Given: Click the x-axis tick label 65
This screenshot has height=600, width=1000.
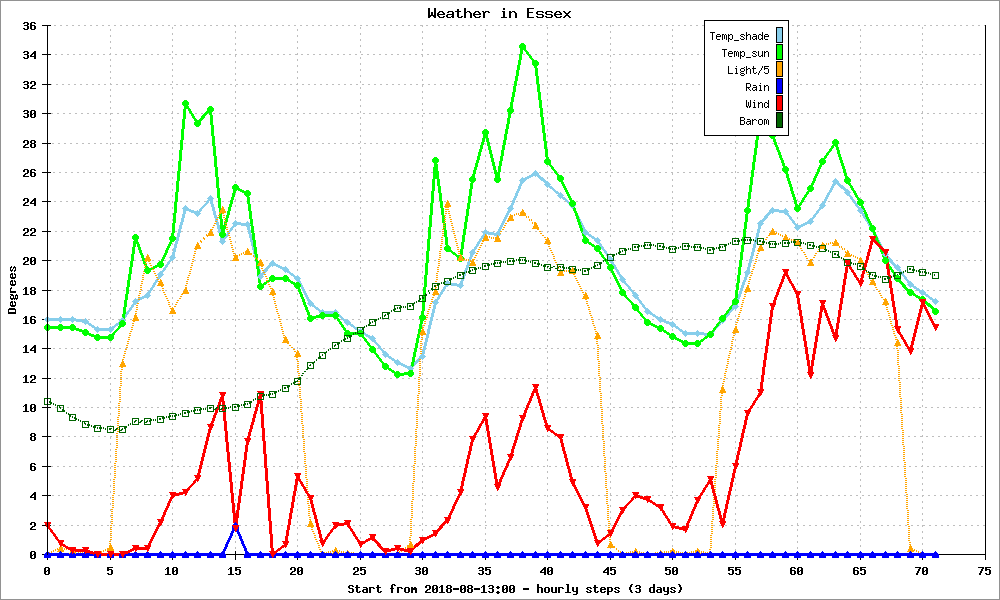Looking at the screenshot, I should point(860,571).
